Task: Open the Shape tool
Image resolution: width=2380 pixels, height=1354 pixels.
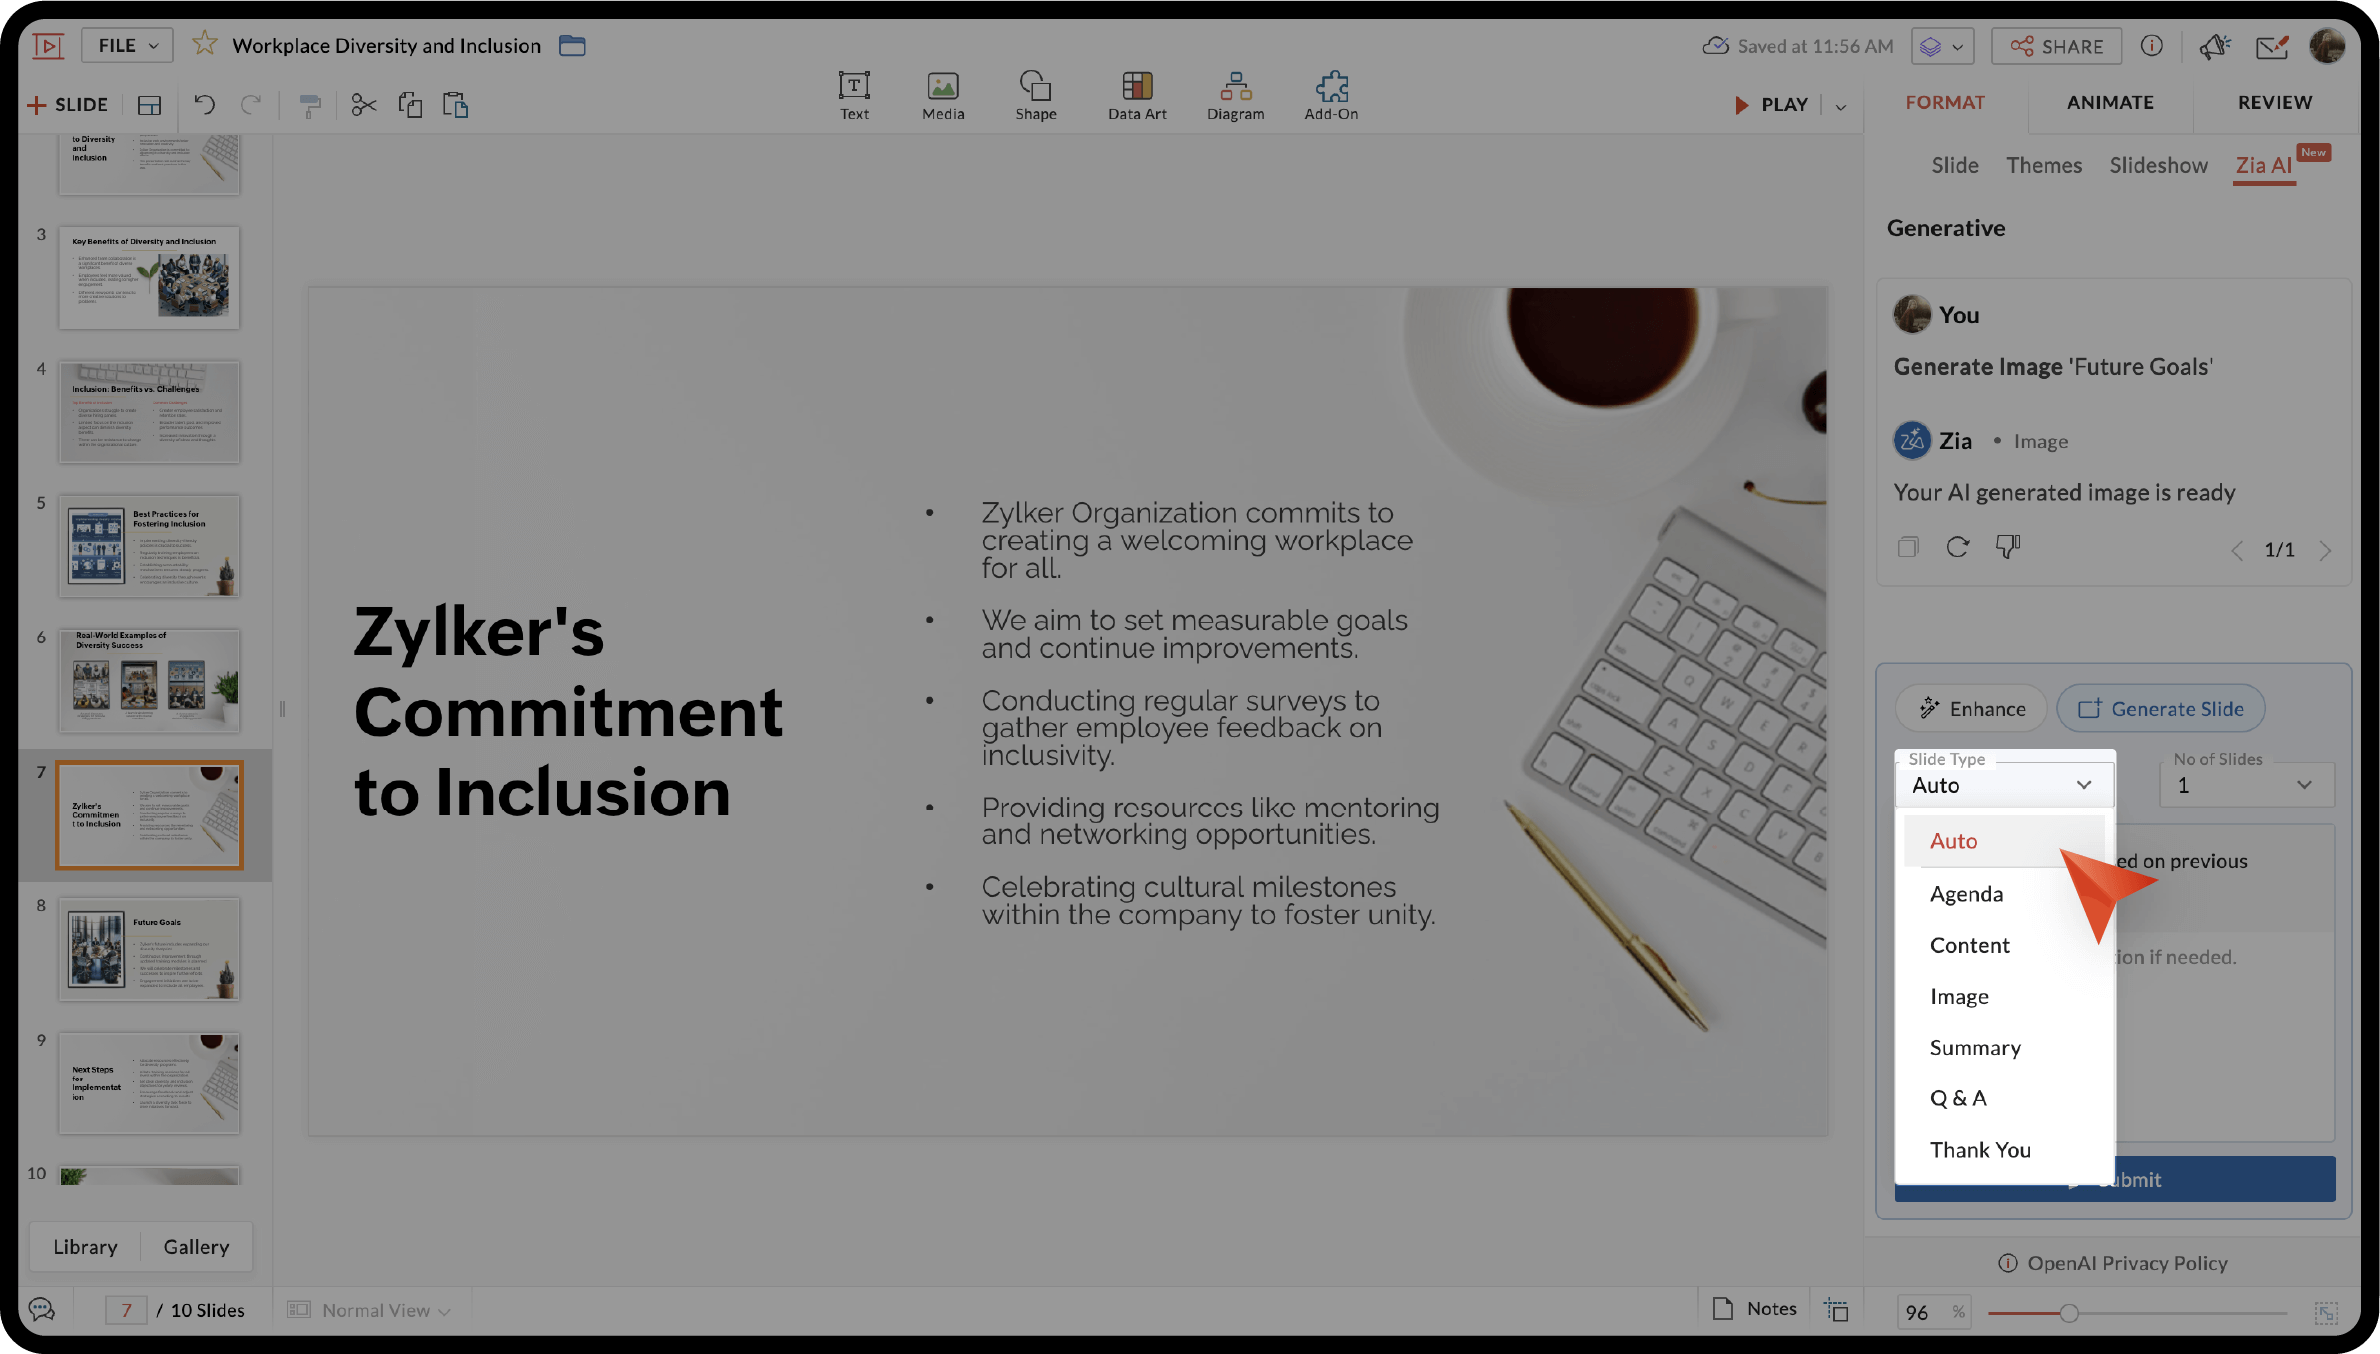Action: [1035, 95]
